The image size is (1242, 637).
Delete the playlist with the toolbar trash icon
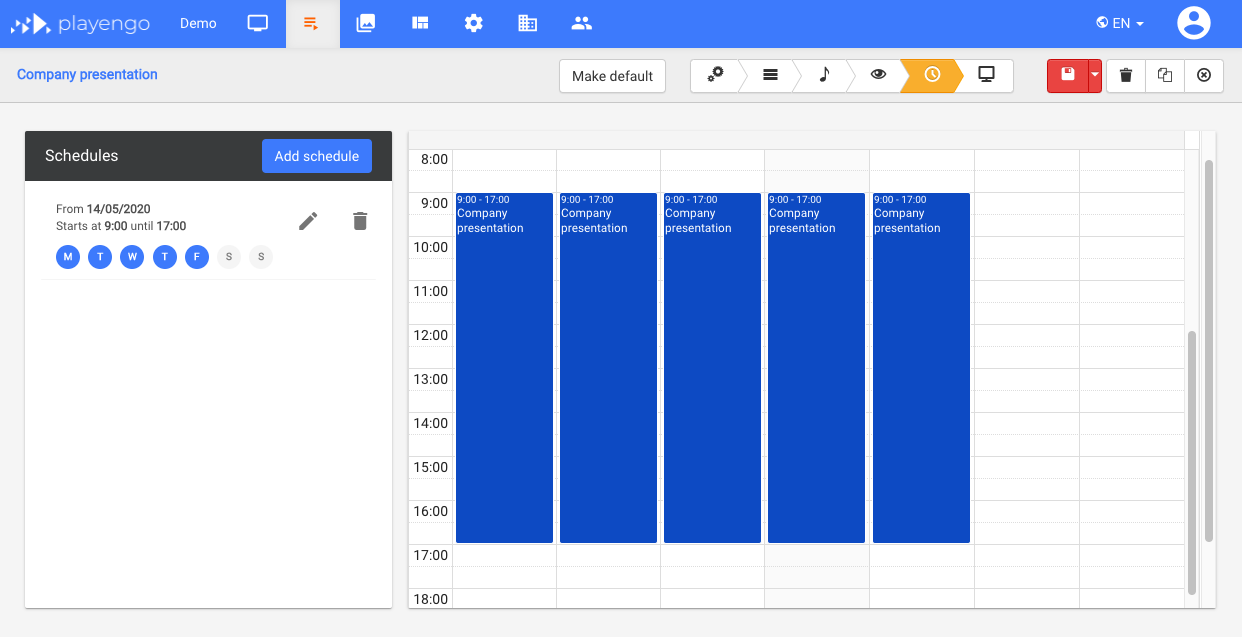(x=1126, y=76)
